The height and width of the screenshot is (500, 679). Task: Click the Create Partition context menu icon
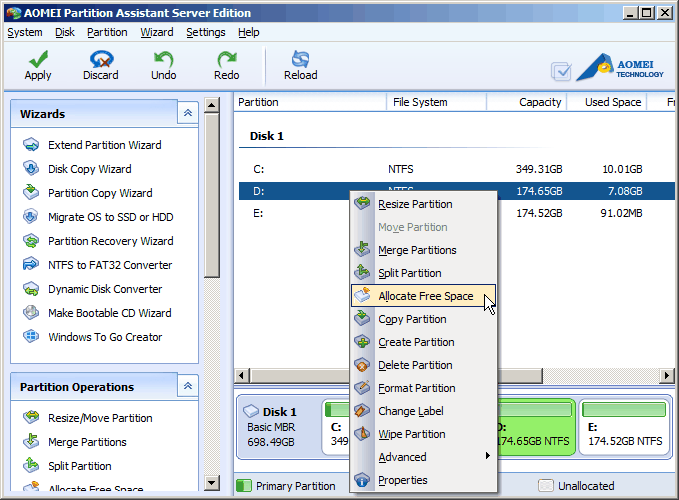click(362, 342)
